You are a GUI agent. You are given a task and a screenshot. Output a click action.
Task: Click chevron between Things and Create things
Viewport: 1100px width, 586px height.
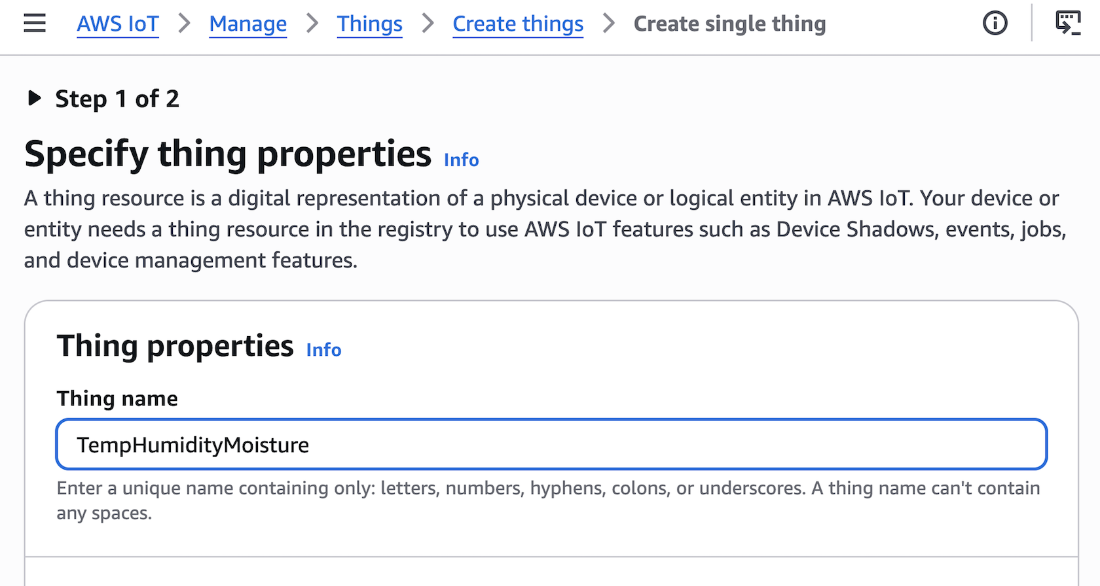click(x=427, y=24)
